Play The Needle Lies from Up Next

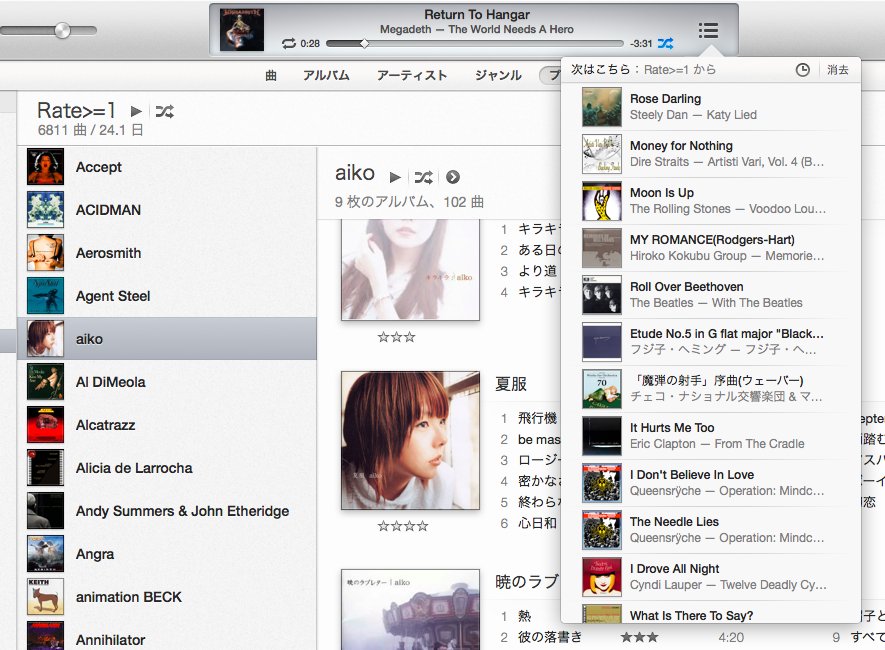pos(711,530)
